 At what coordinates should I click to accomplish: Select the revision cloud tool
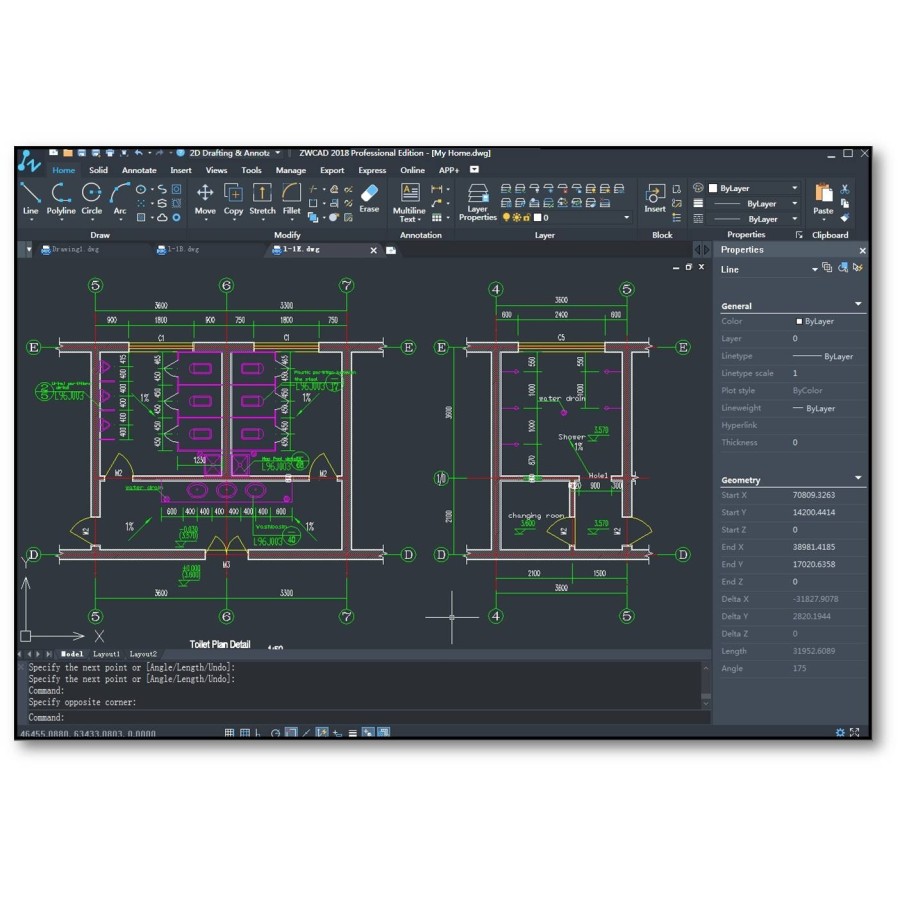click(162, 218)
